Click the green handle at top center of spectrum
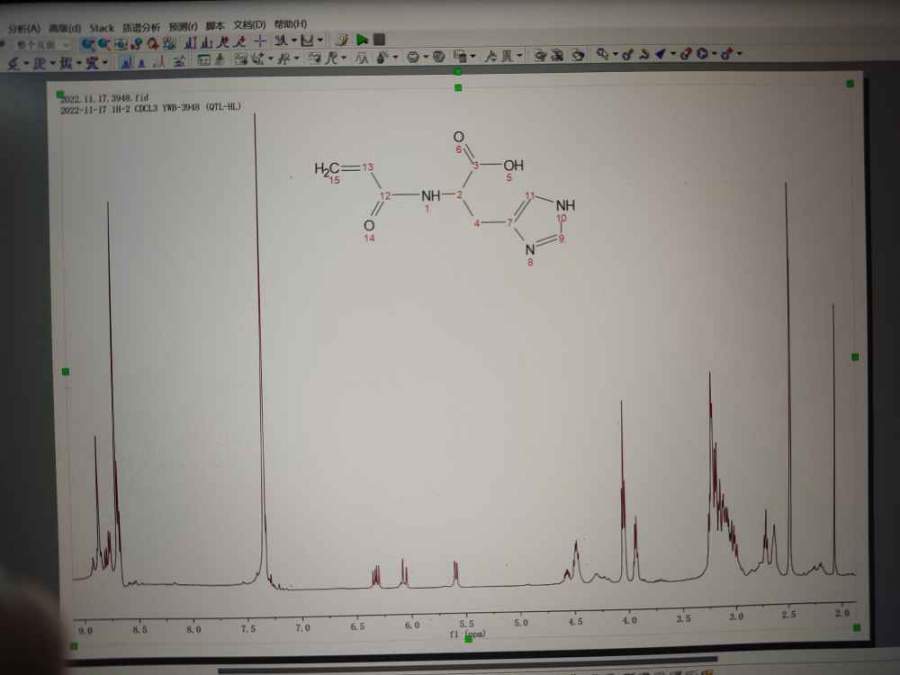Screen dimensions: 900x675 (x=458, y=87)
